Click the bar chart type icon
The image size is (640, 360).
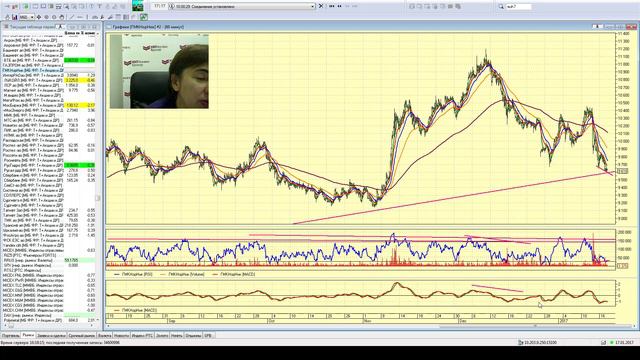pyautogui.click(x=14, y=17)
